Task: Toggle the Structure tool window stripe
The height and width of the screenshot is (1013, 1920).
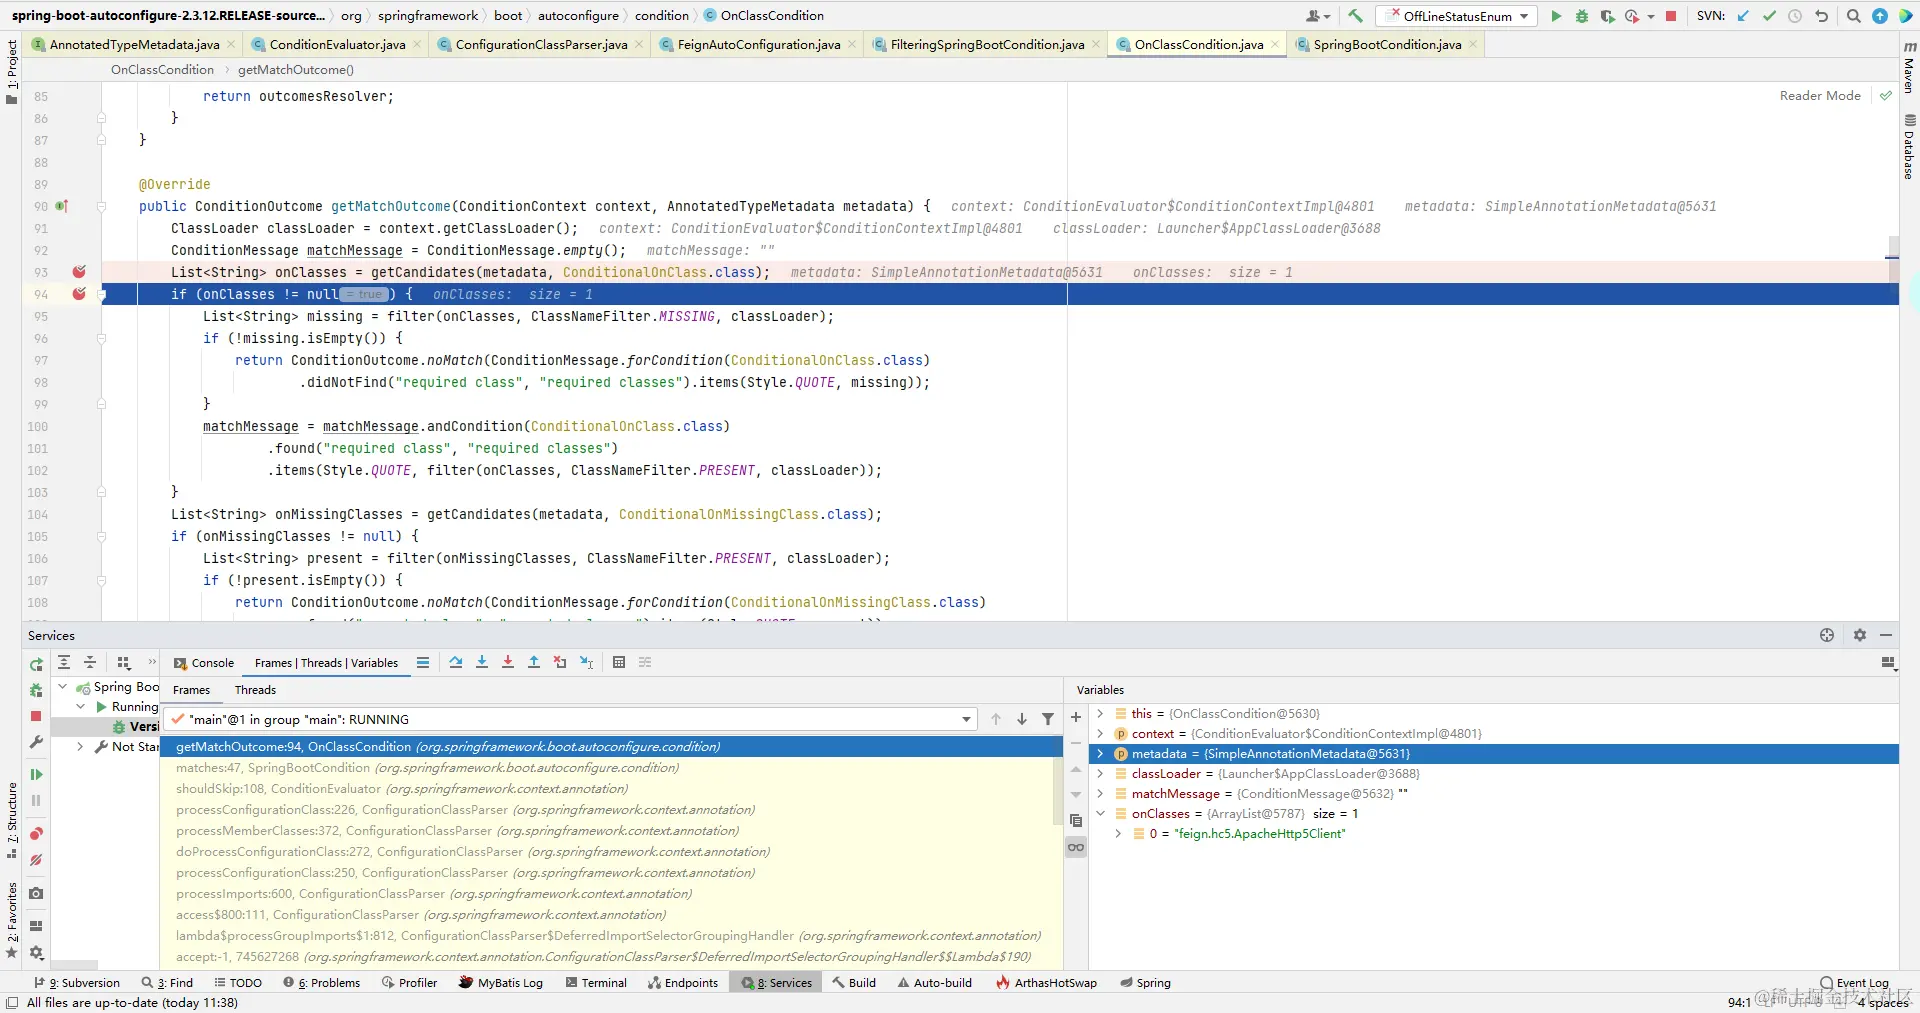Action: [x=11, y=820]
